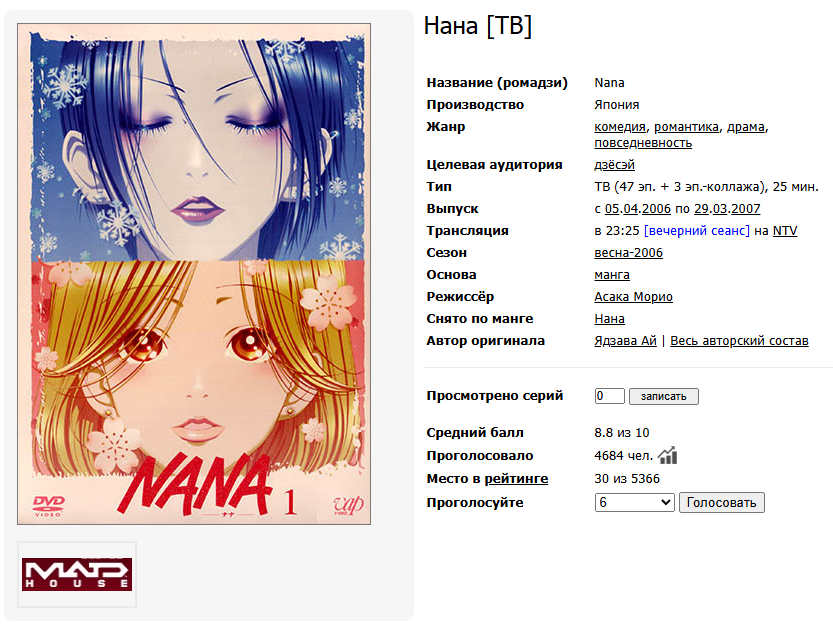Click the записать button
Viewport: 833px width, 627px height.
(664, 396)
